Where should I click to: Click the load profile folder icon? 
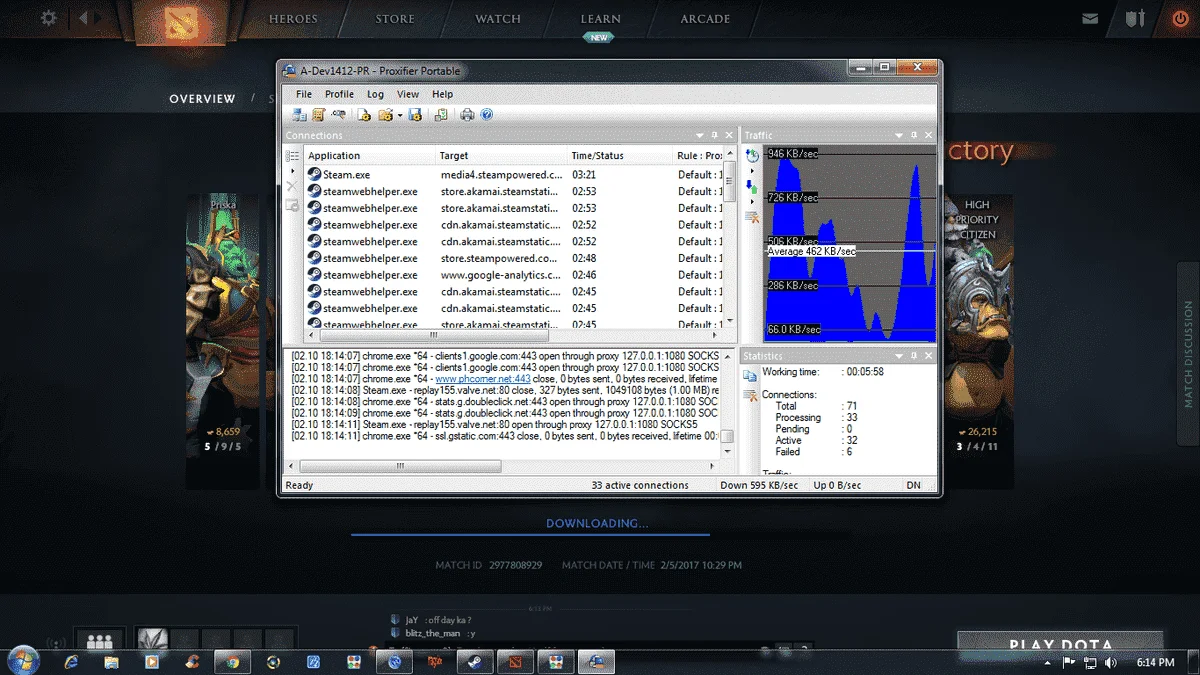385,114
